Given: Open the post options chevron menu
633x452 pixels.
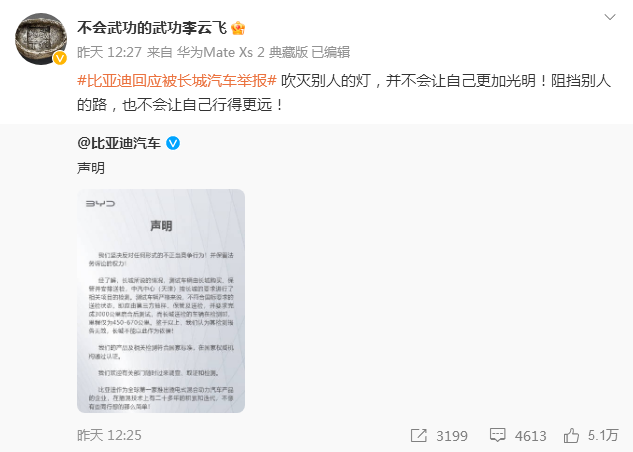Looking at the screenshot, I should coord(610,17).
